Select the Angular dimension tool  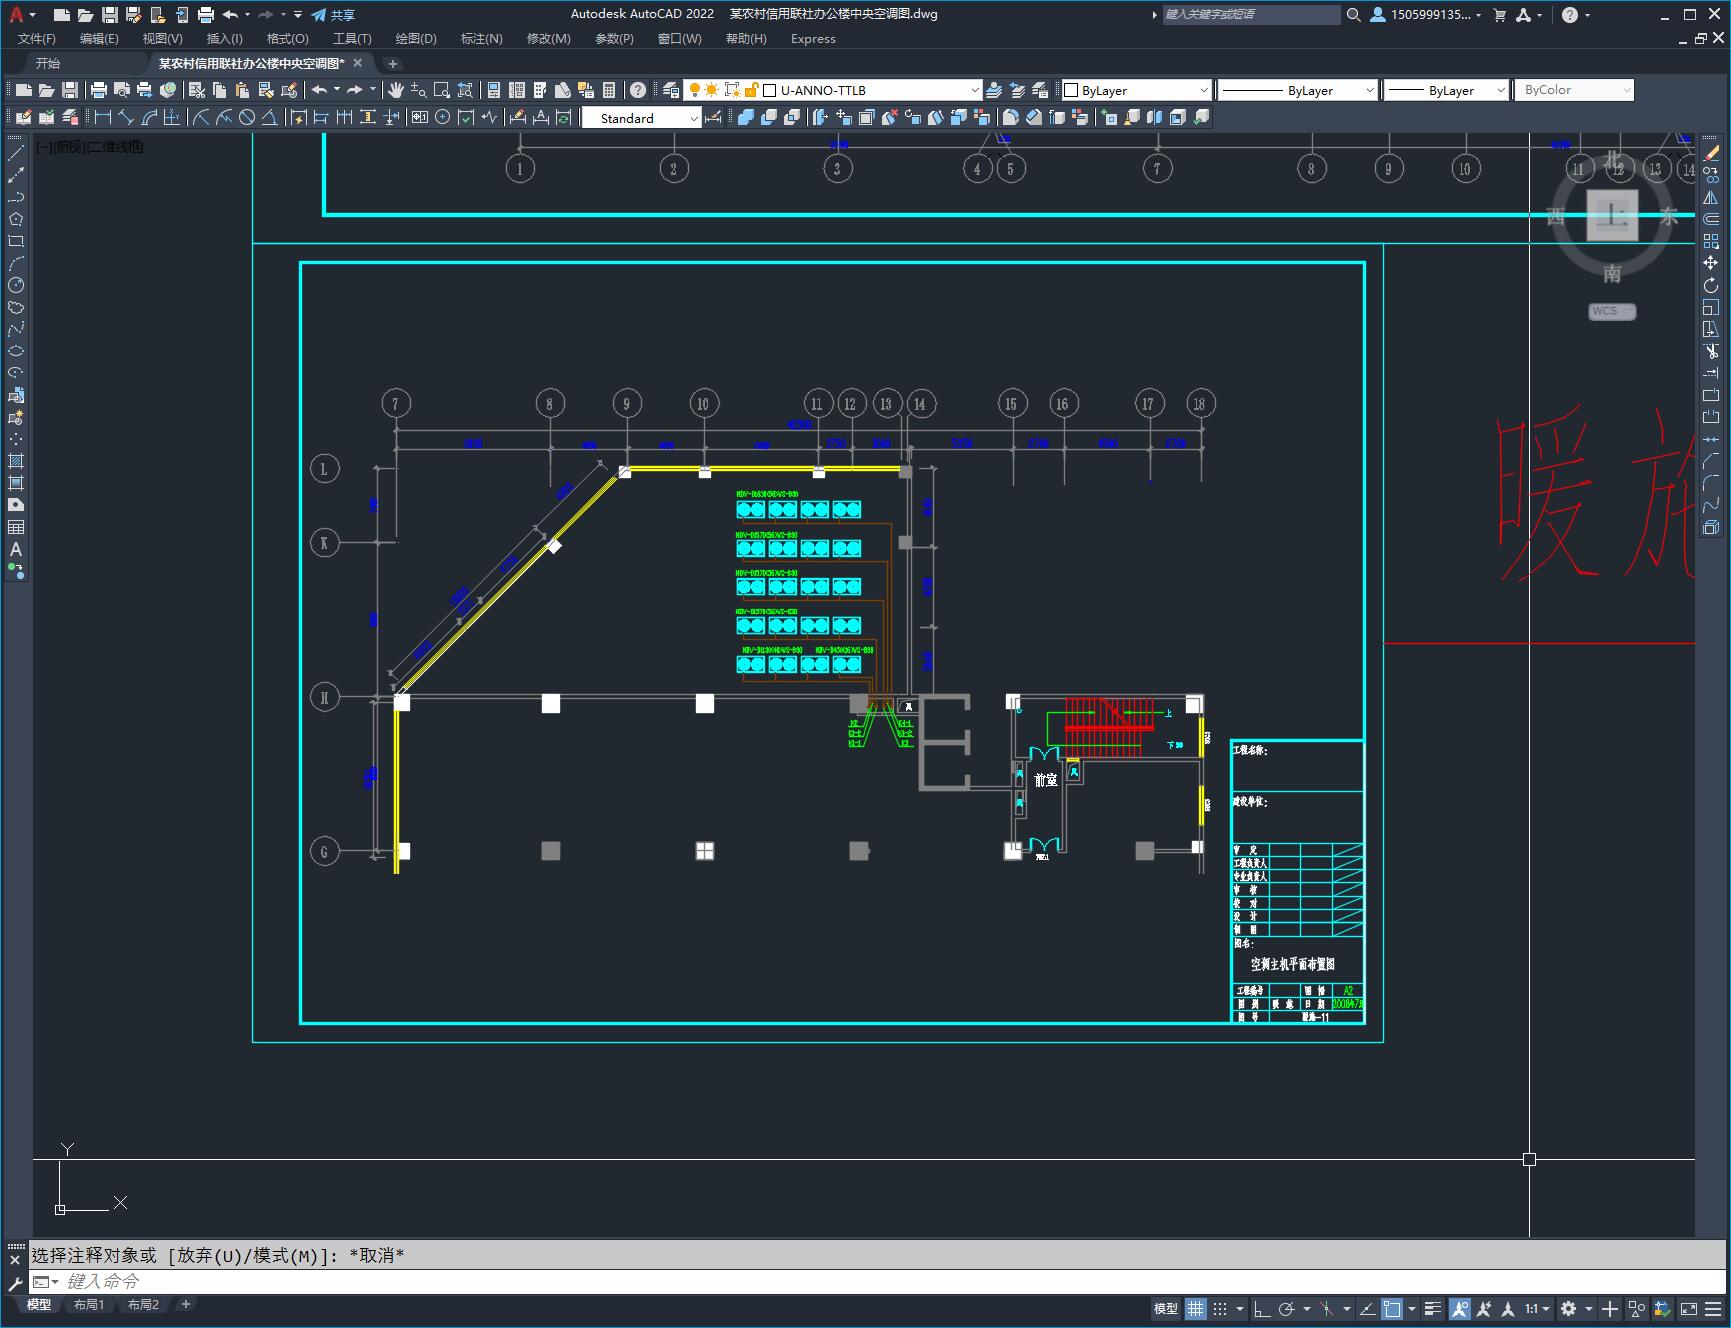coord(270,118)
